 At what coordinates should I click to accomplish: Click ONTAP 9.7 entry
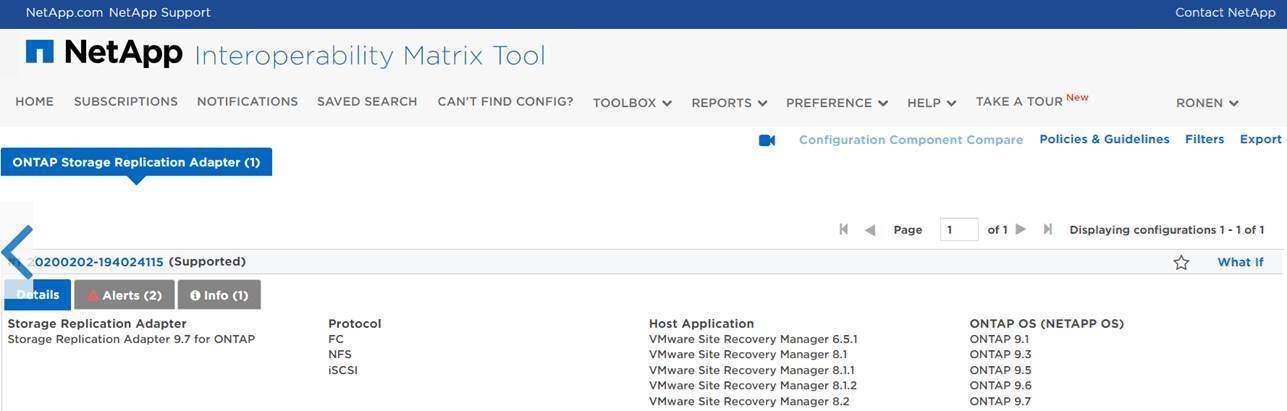tap(1000, 401)
